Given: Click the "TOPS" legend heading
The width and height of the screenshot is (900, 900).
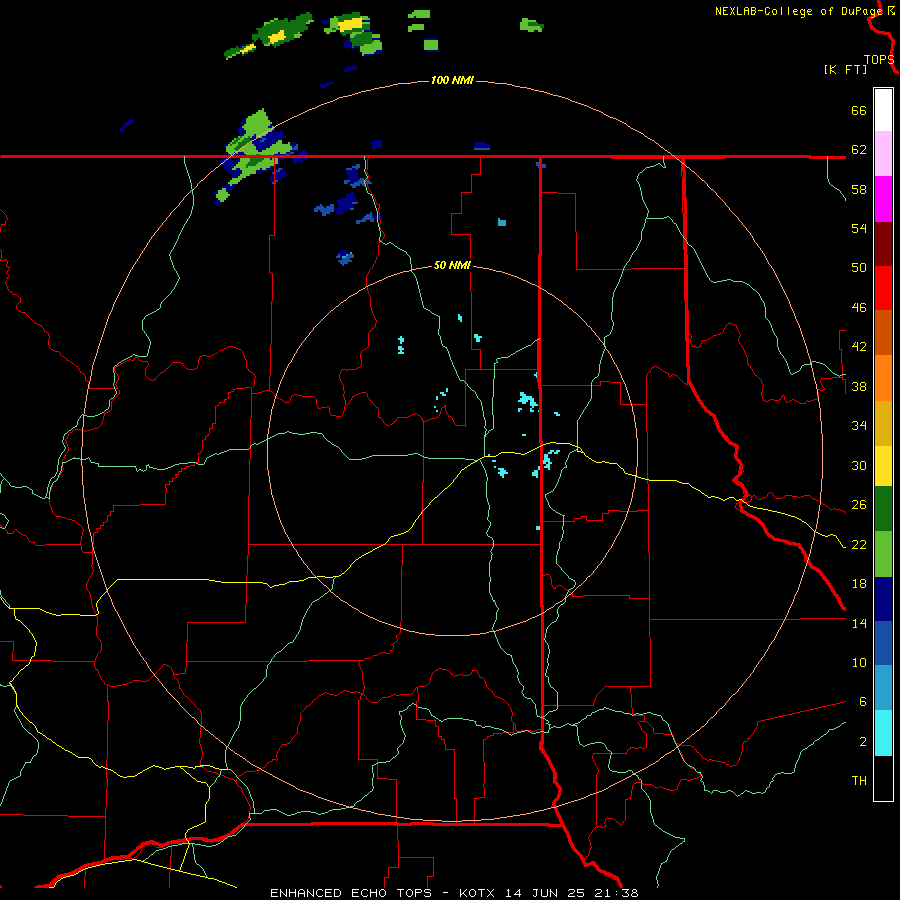Looking at the screenshot, I should pyautogui.click(x=879, y=60).
